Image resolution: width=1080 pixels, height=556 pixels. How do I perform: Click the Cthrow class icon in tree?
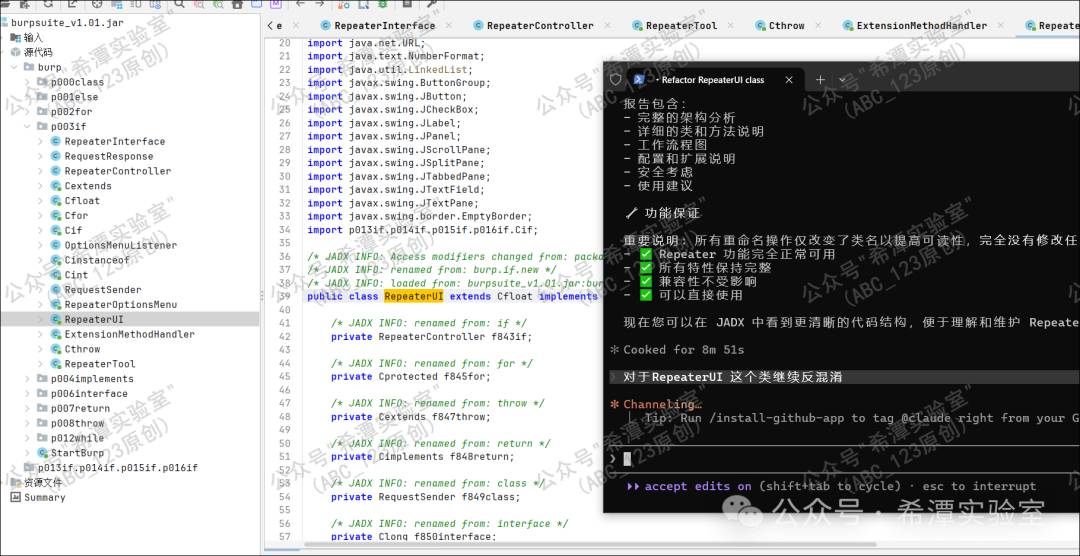tap(56, 349)
